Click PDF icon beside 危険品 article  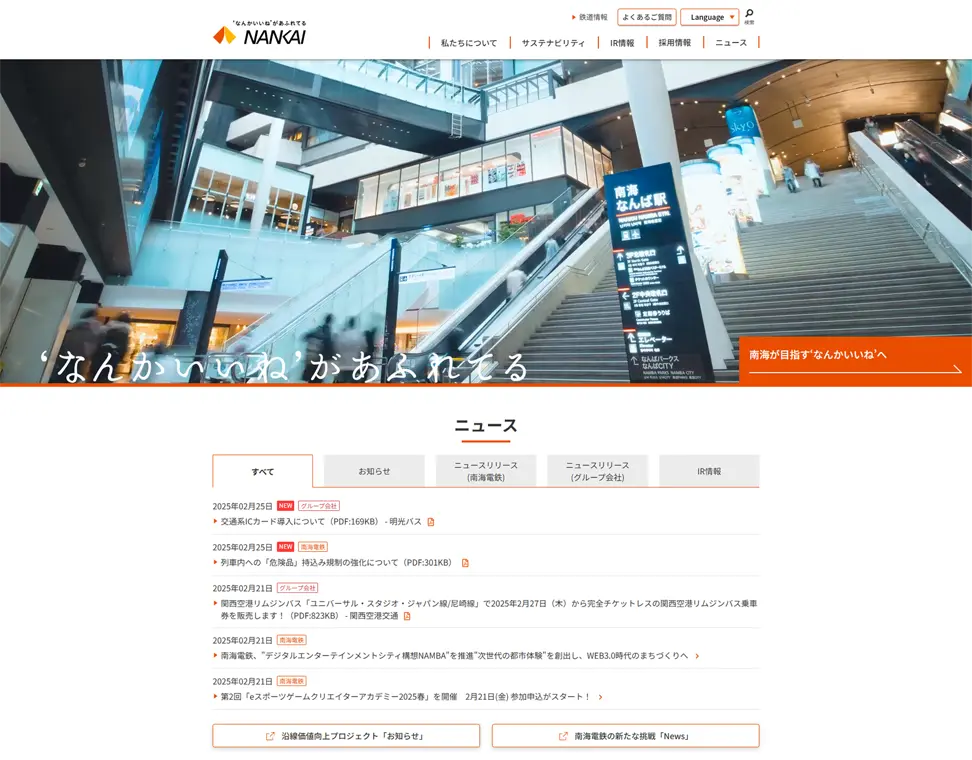465,563
